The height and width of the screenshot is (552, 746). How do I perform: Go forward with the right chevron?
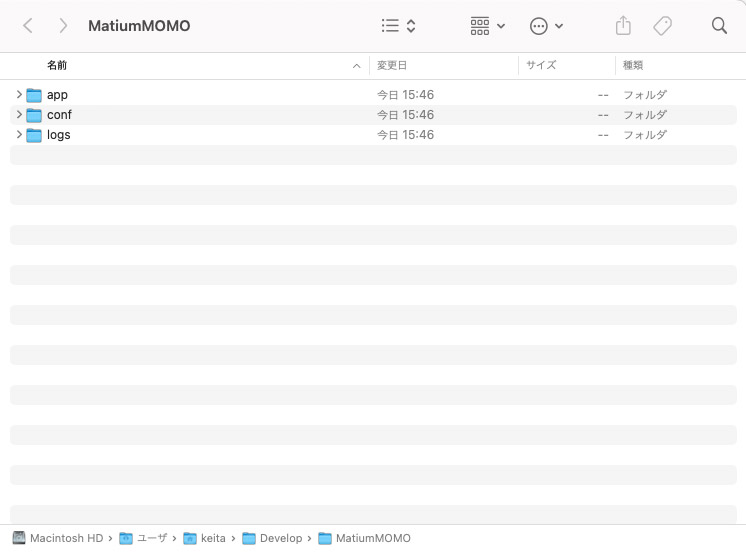tap(63, 26)
